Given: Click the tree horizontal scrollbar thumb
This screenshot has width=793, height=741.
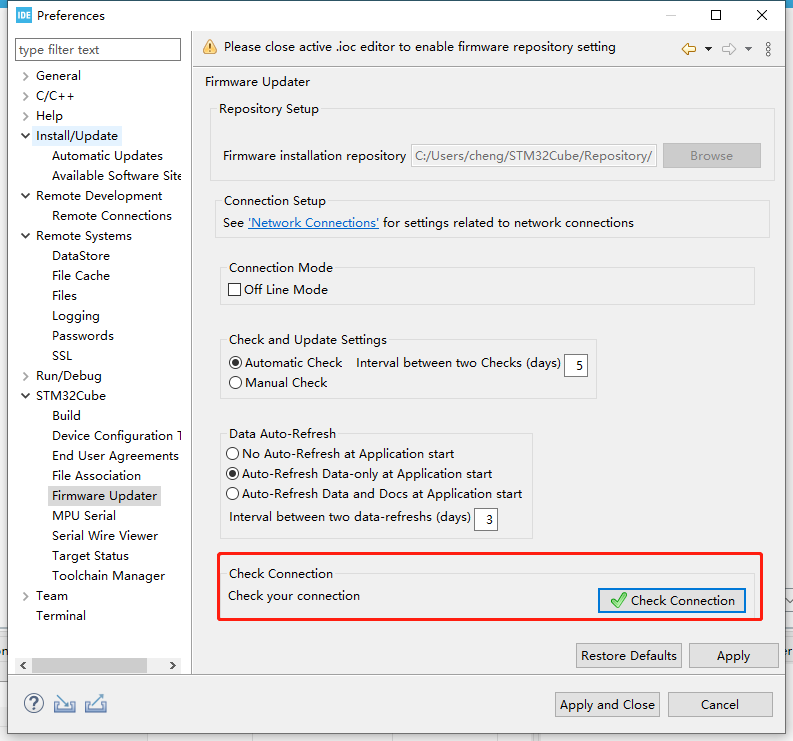Looking at the screenshot, I should coord(90,665).
